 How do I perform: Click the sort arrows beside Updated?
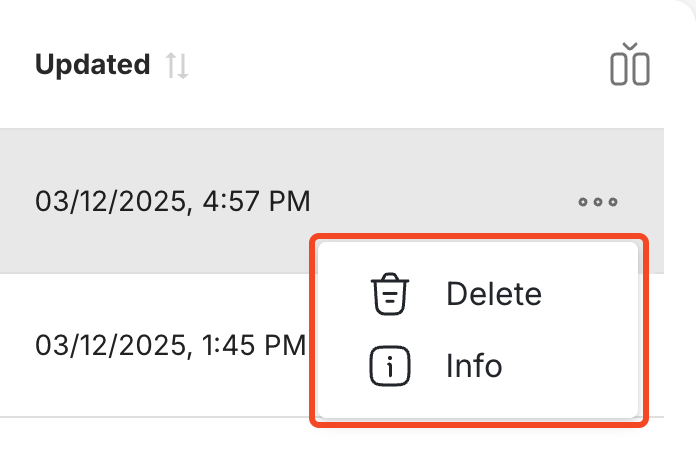pyautogui.click(x=177, y=66)
